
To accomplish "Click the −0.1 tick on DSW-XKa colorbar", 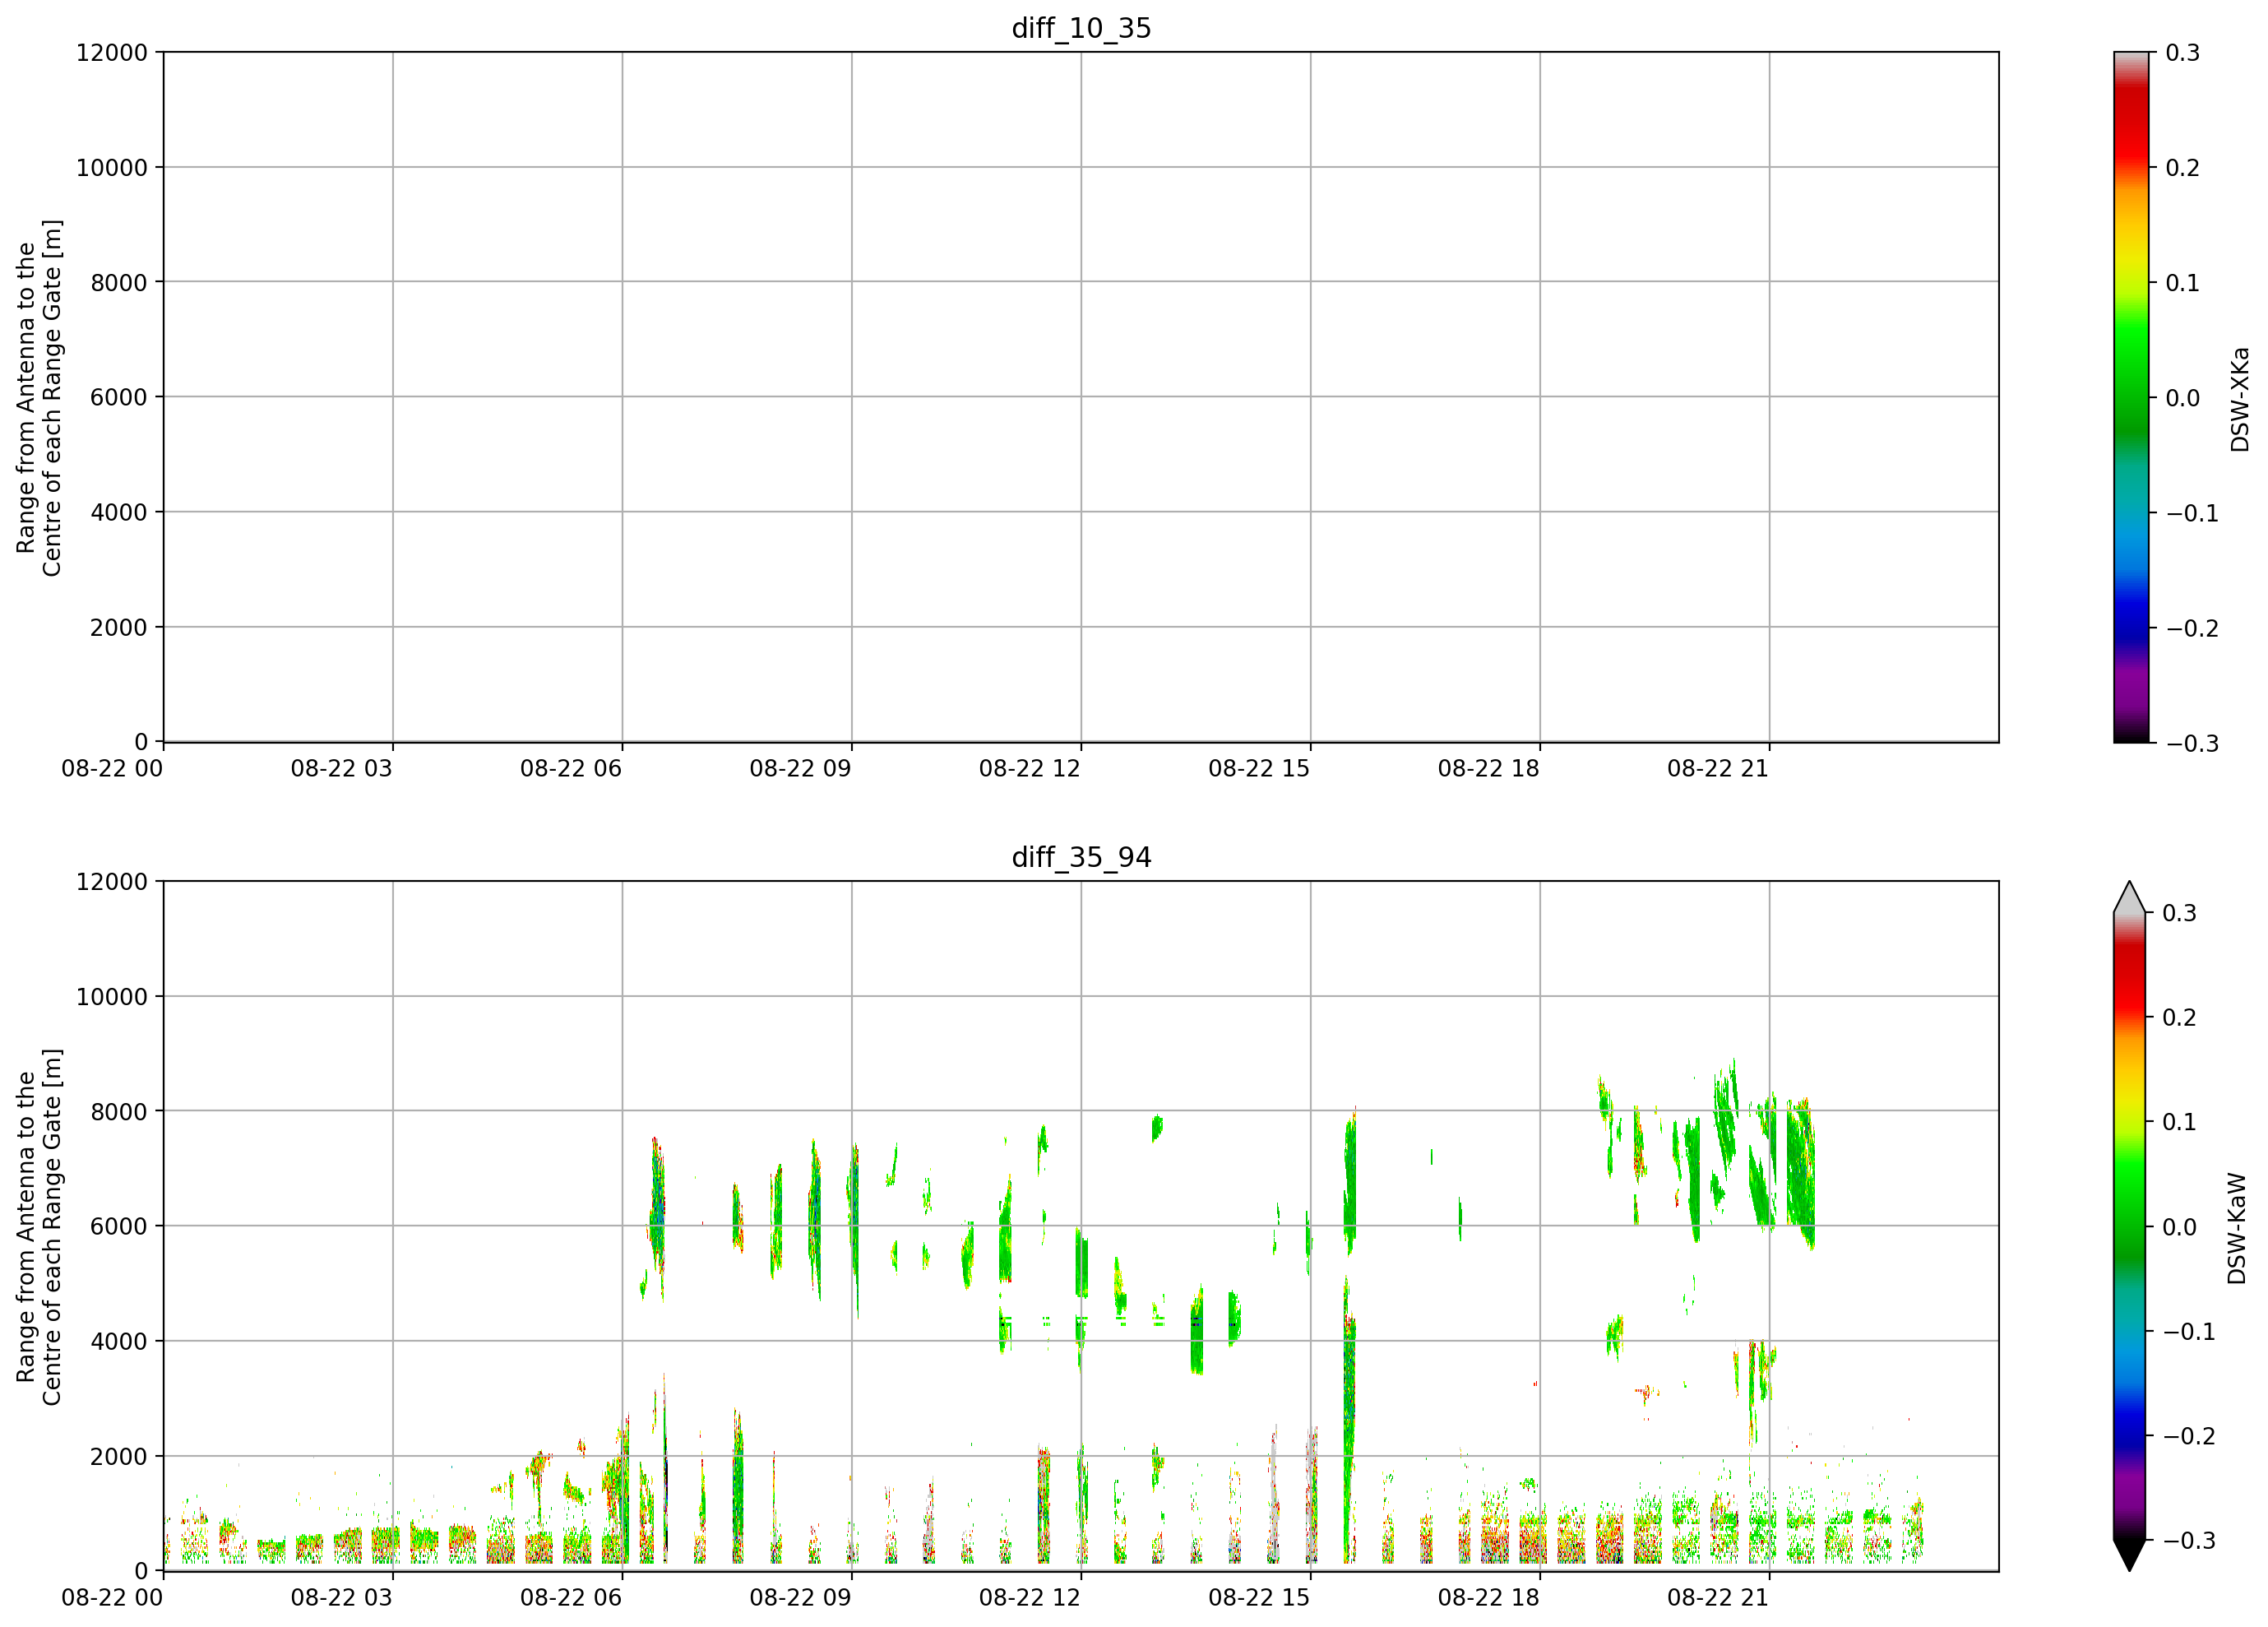I will [2192, 513].
